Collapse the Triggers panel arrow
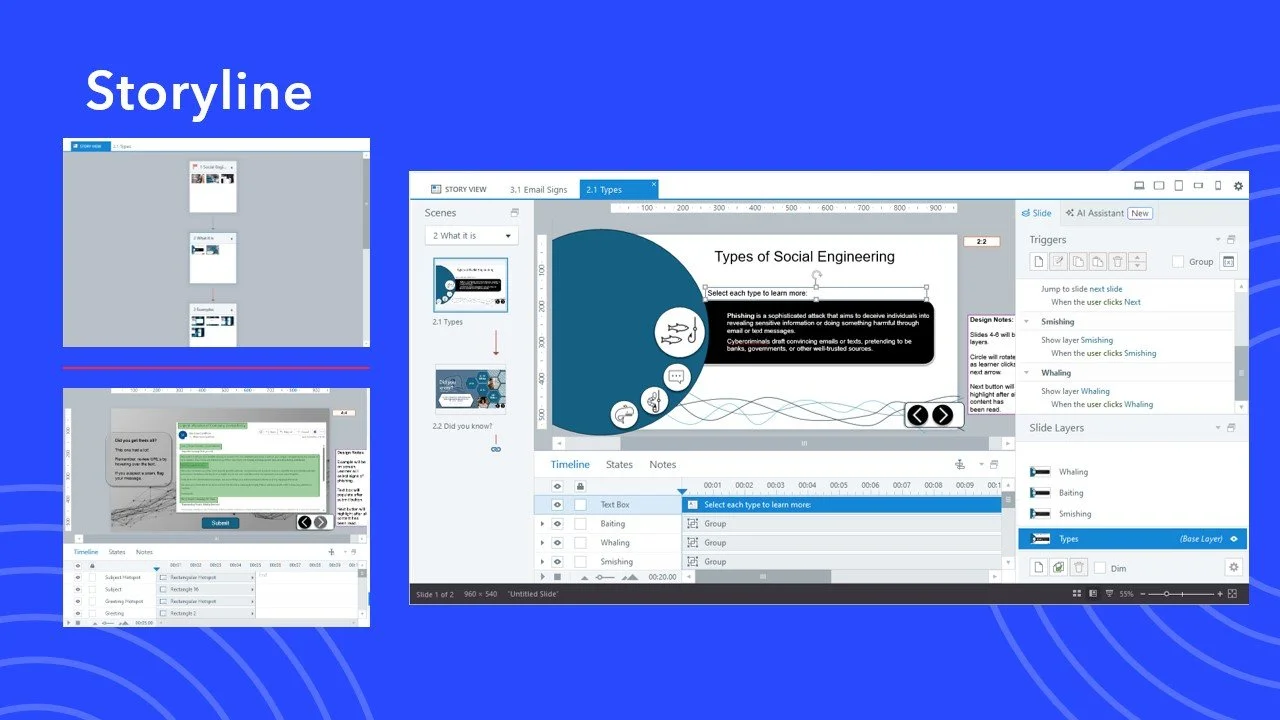 pyautogui.click(x=1218, y=240)
